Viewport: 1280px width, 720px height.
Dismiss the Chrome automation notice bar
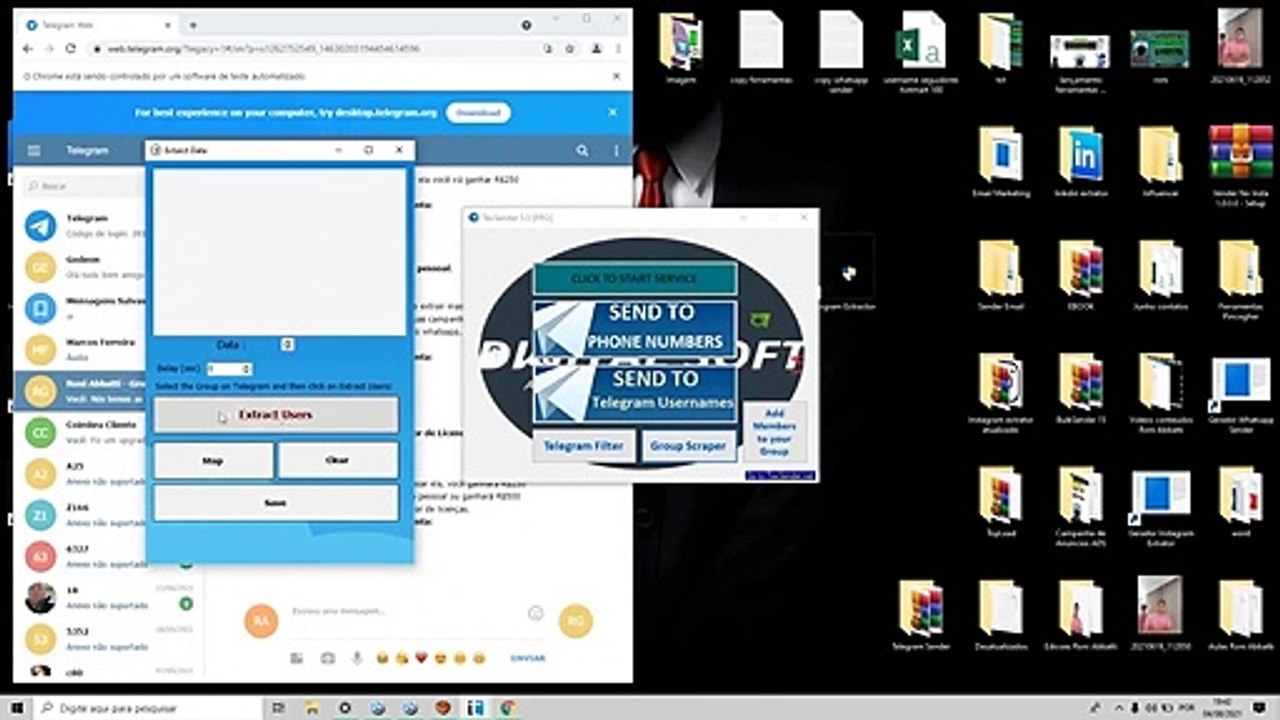pos(616,76)
